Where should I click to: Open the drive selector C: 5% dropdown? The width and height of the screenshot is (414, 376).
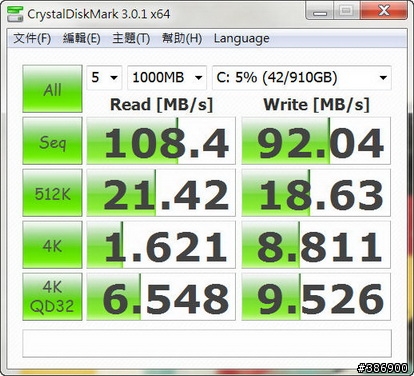[302, 78]
